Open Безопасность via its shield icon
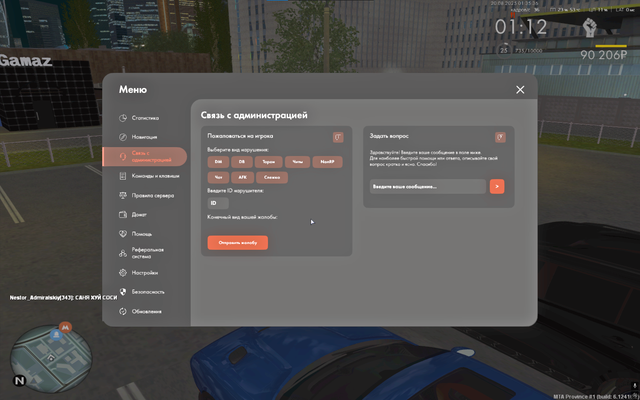 pyautogui.click(x=123, y=292)
